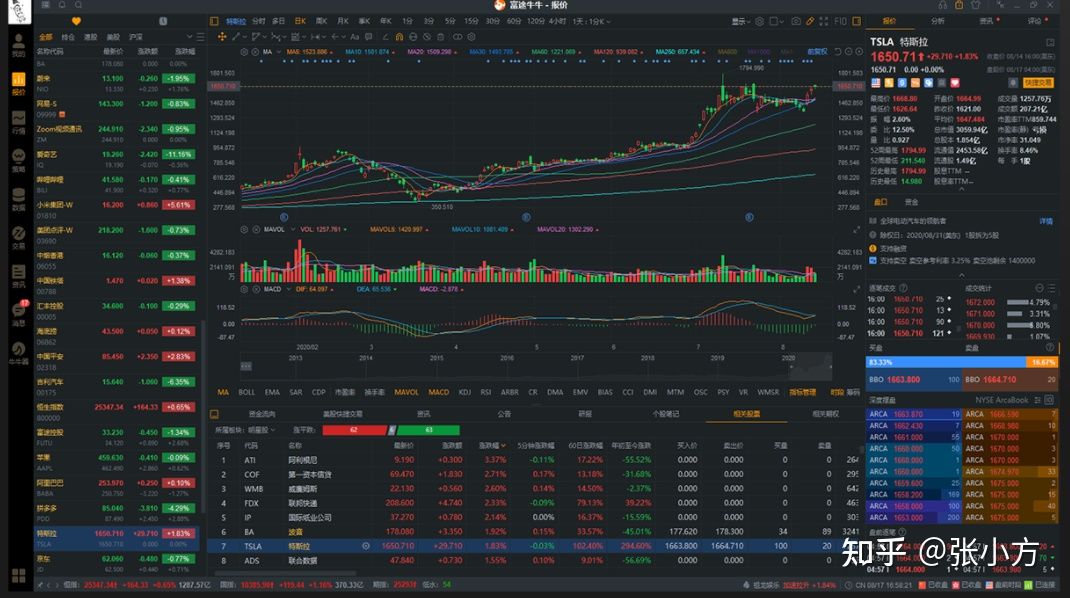Click the 前复权 adjustment button
1070x598 pixels.
[817, 52]
